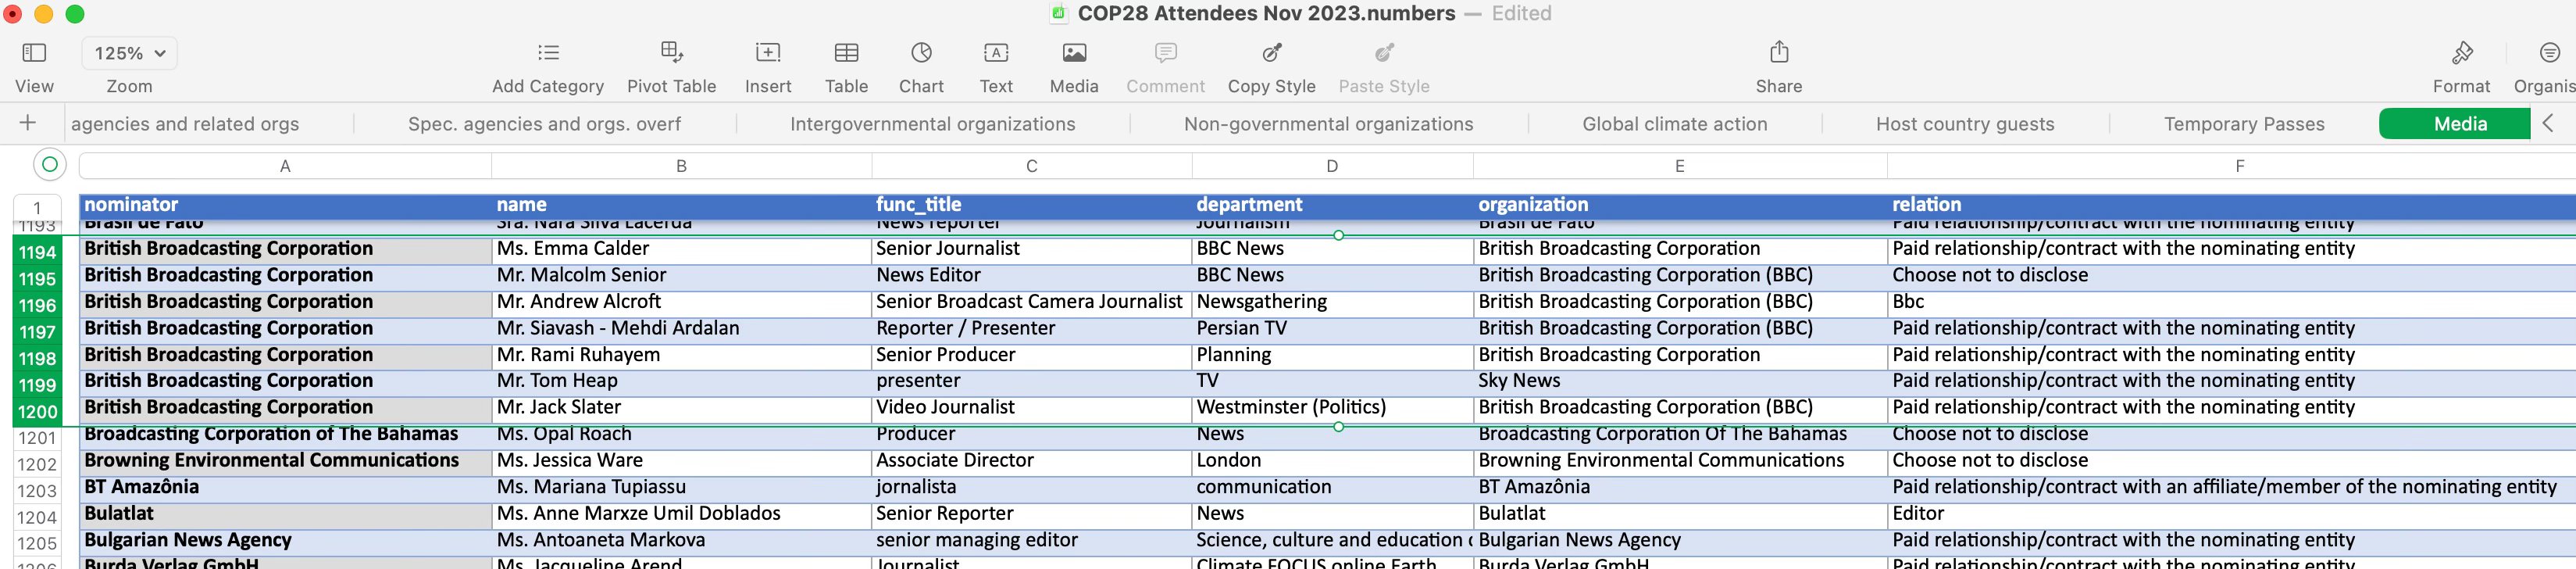Viewport: 2576px width, 569px height.
Task: Open the Temporary Passes sheet tab
Action: pos(2244,124)
